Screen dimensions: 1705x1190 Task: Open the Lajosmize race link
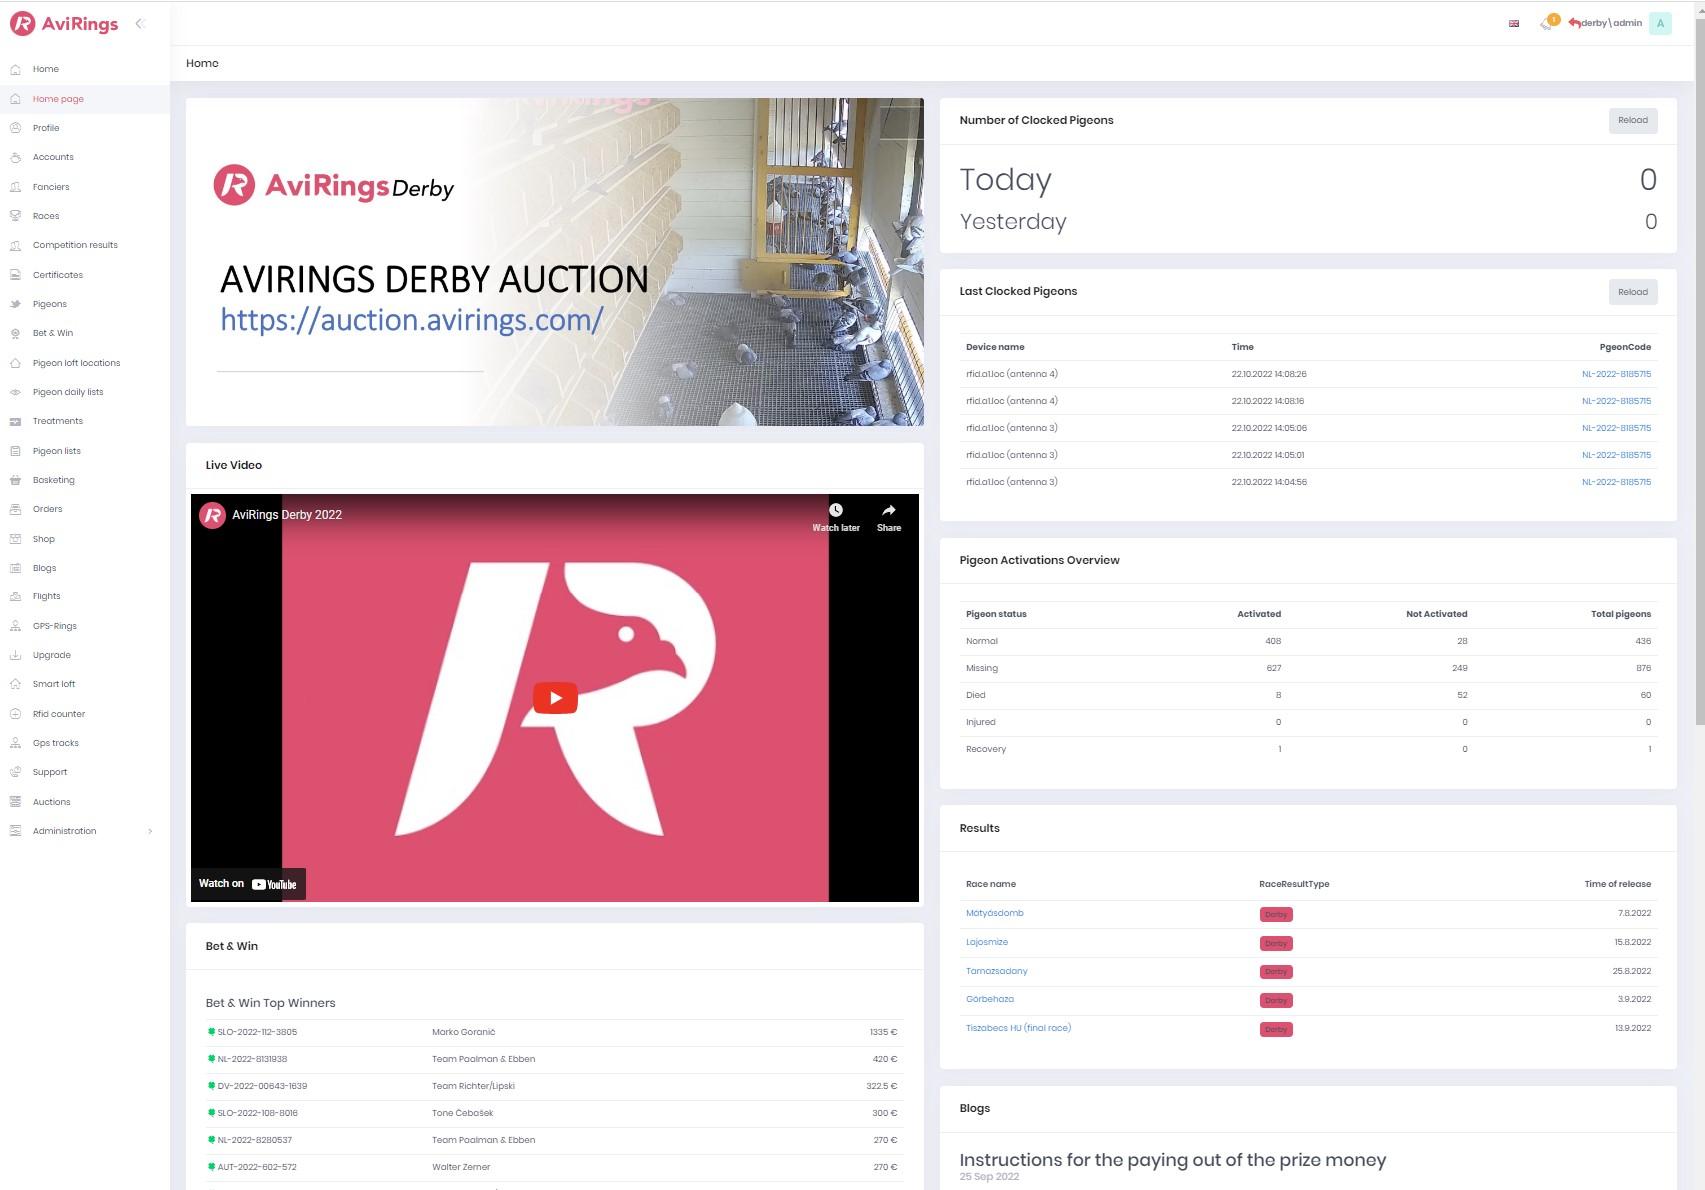point(987,942)
